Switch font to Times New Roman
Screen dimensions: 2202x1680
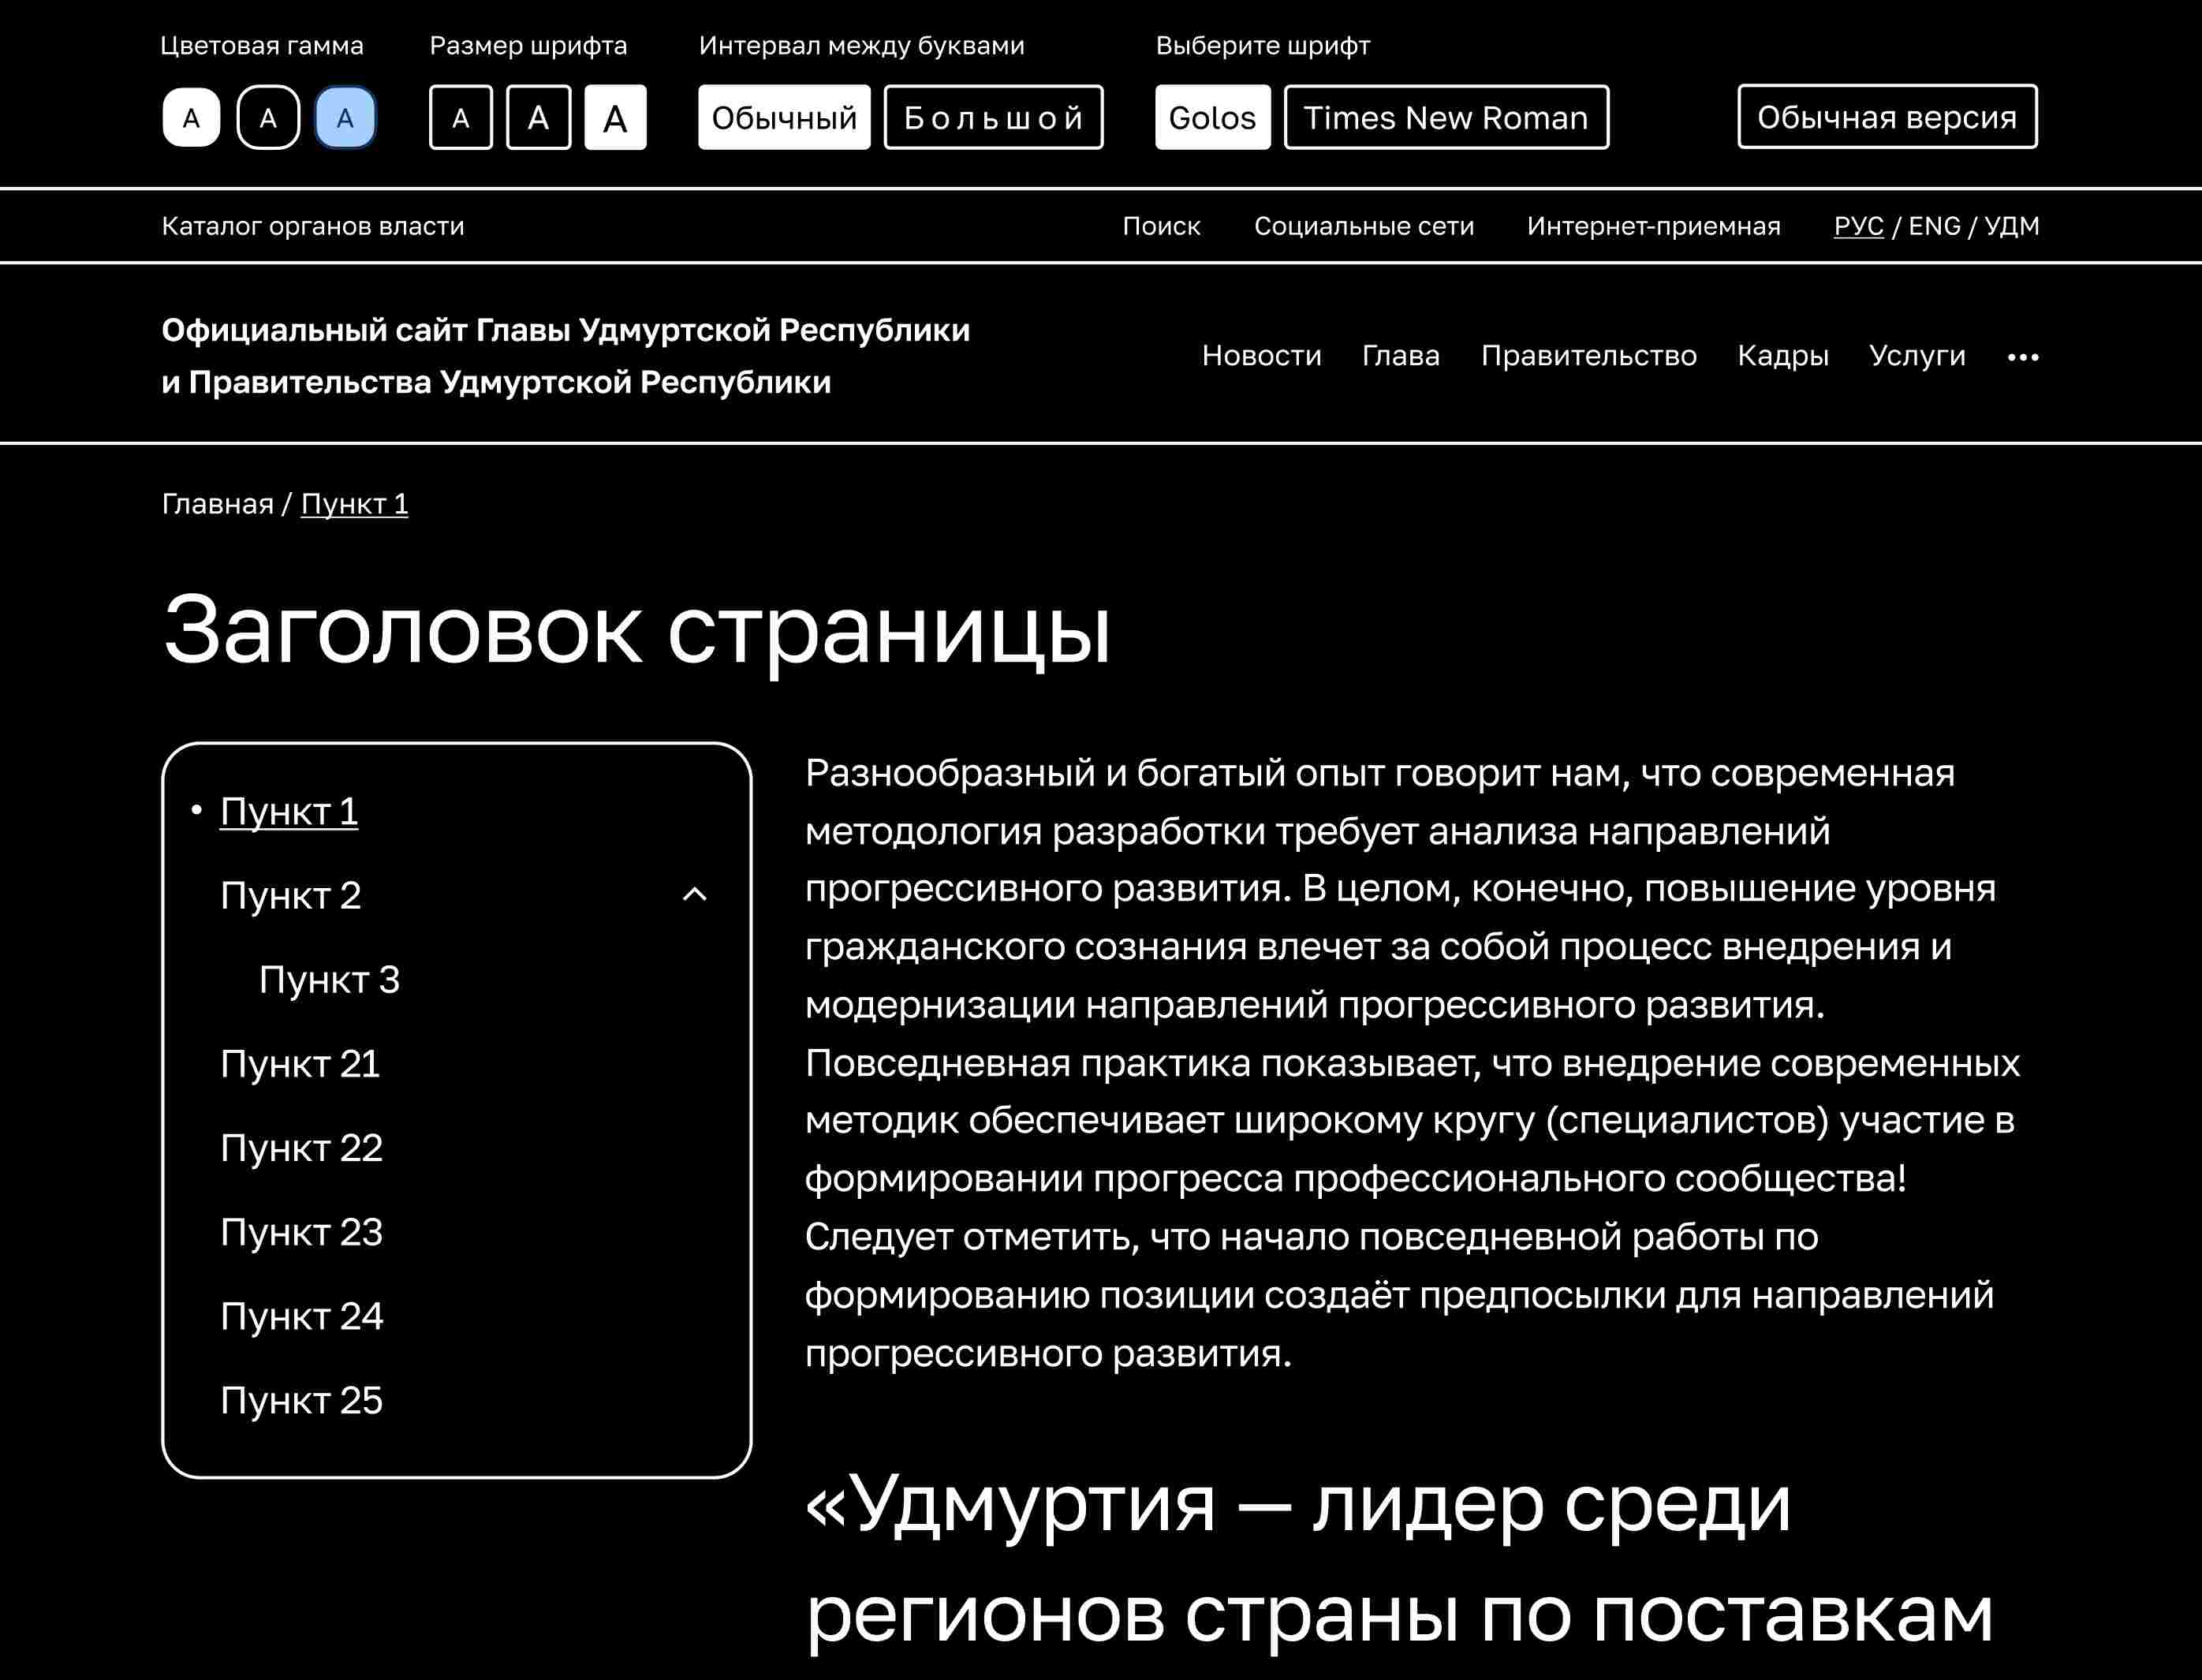click(1446, 118)
